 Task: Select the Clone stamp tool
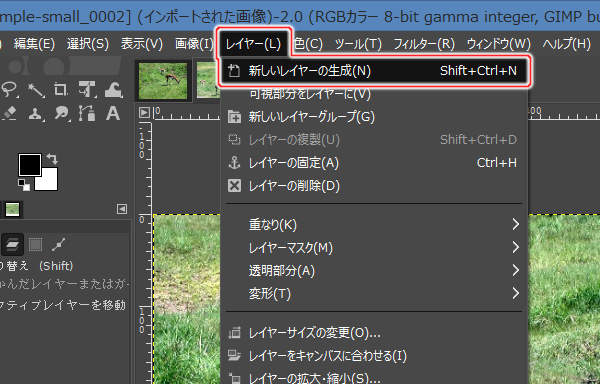tap(36, 114)
